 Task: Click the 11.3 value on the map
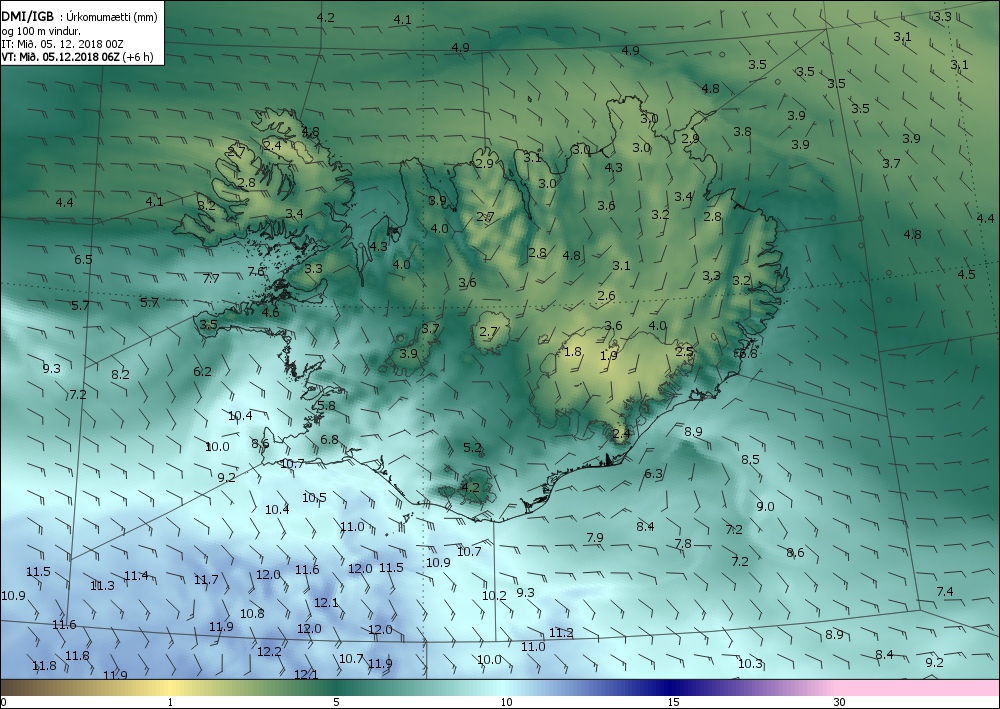click(x=102, y=585)
